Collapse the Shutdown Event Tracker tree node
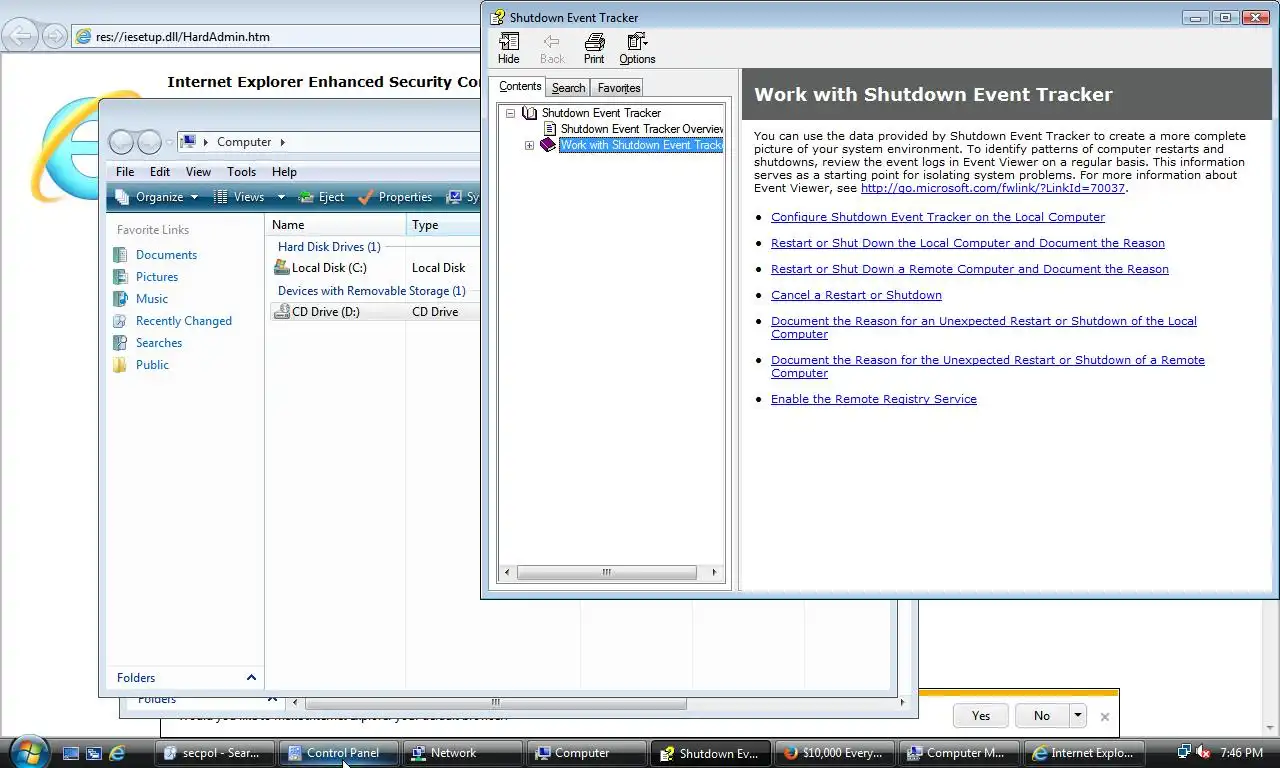Screen dimensions: 1280x768 [x=510, y=113]
